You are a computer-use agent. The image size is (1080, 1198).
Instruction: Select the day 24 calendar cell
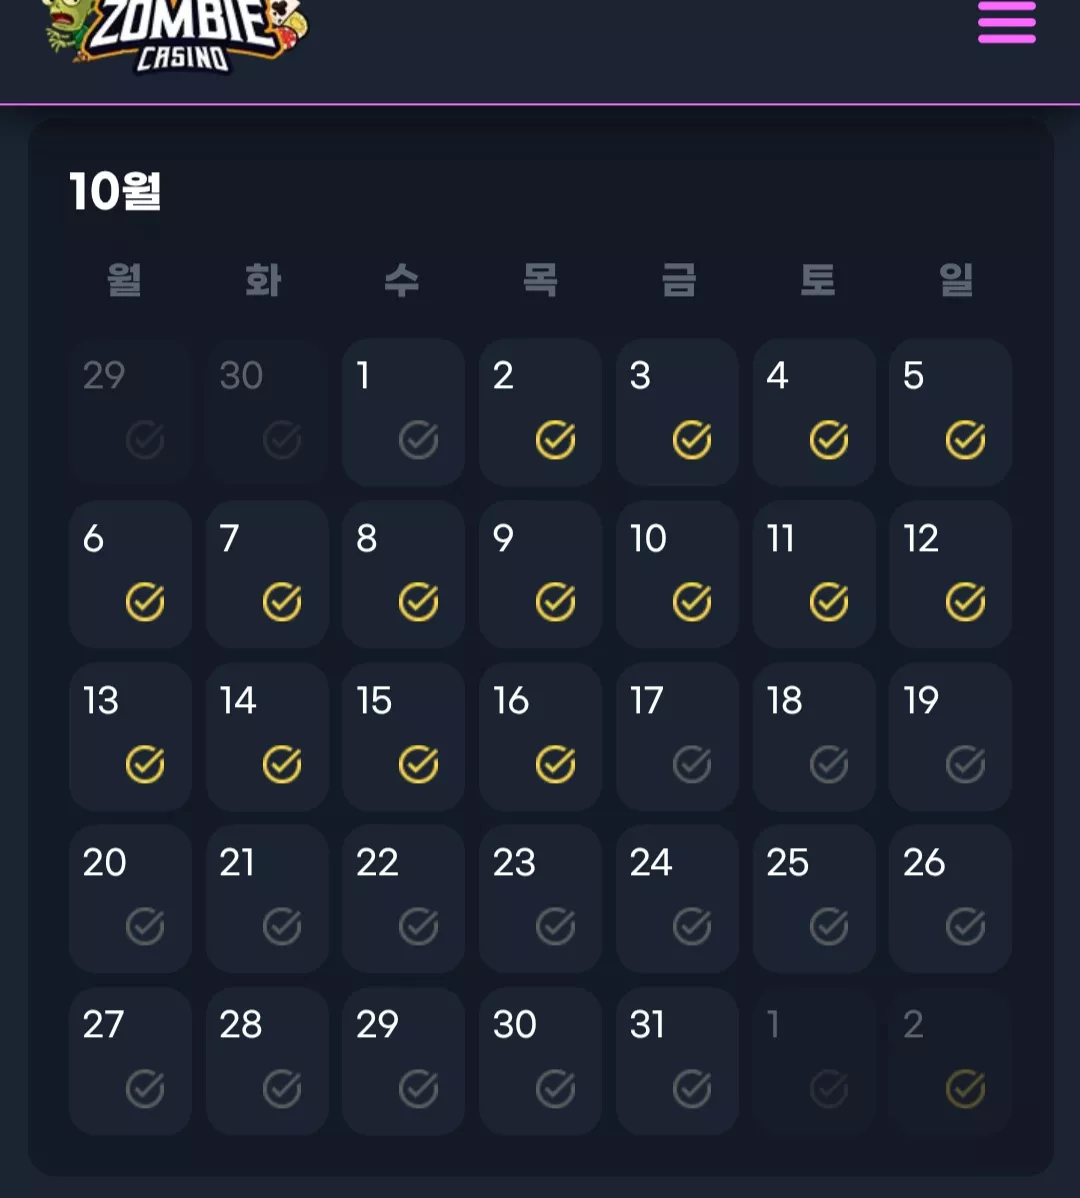677,898
